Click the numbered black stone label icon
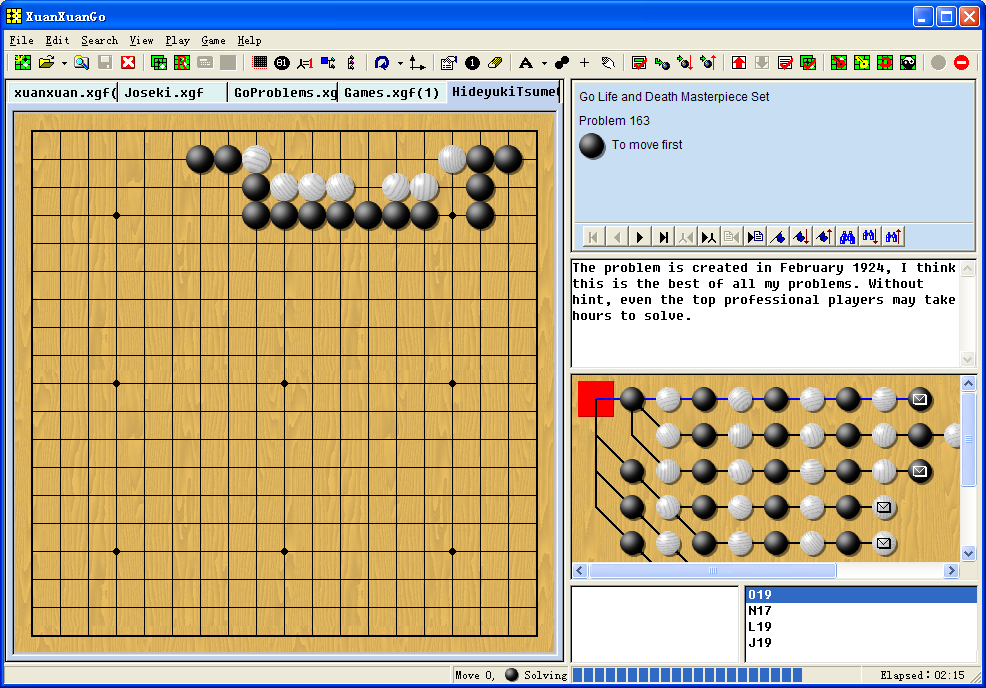This screenshot has height=688, width=986. coord(472,62)
